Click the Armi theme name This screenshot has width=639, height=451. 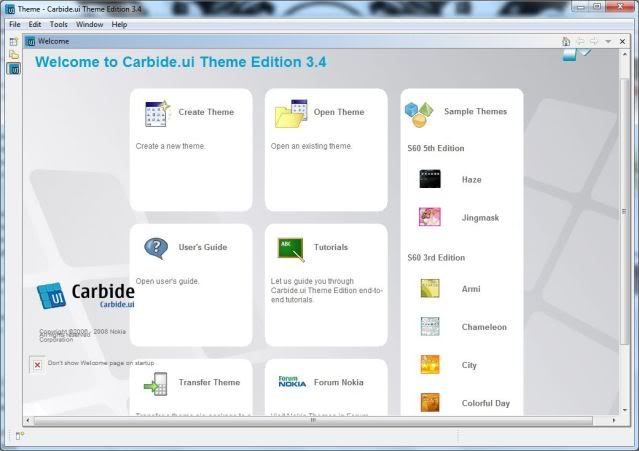pos(471,289)
